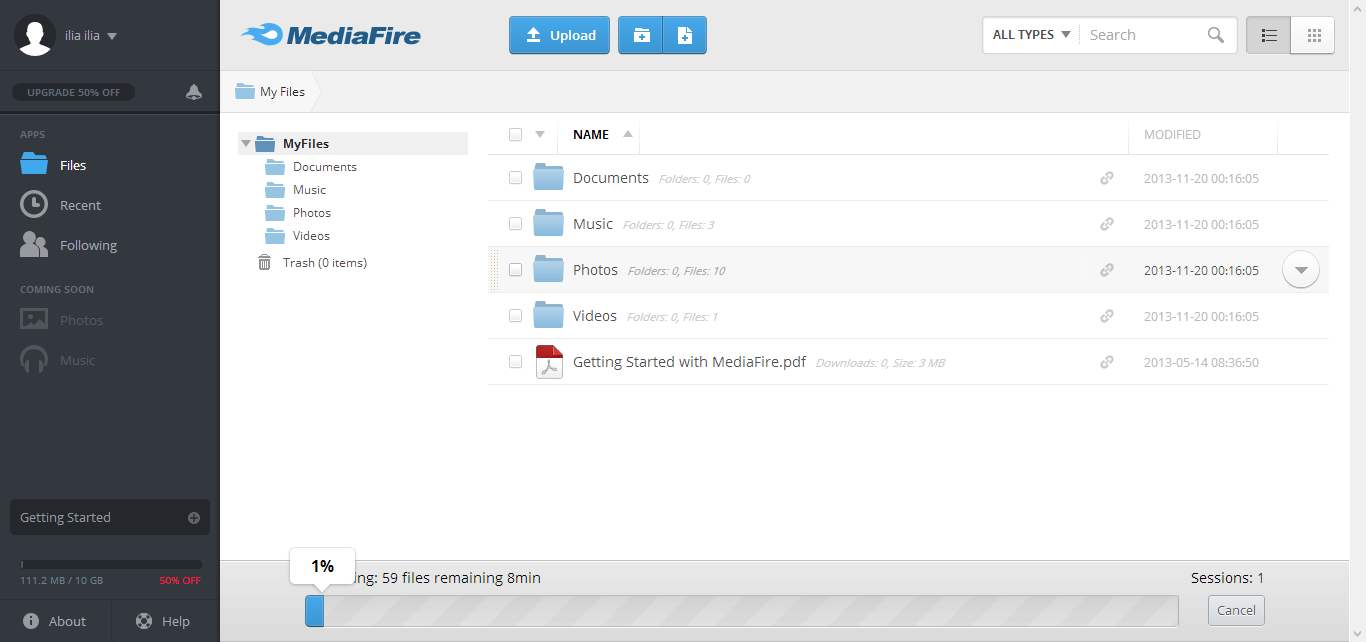Sort by MODIFIED column header

pos(1172,134)
